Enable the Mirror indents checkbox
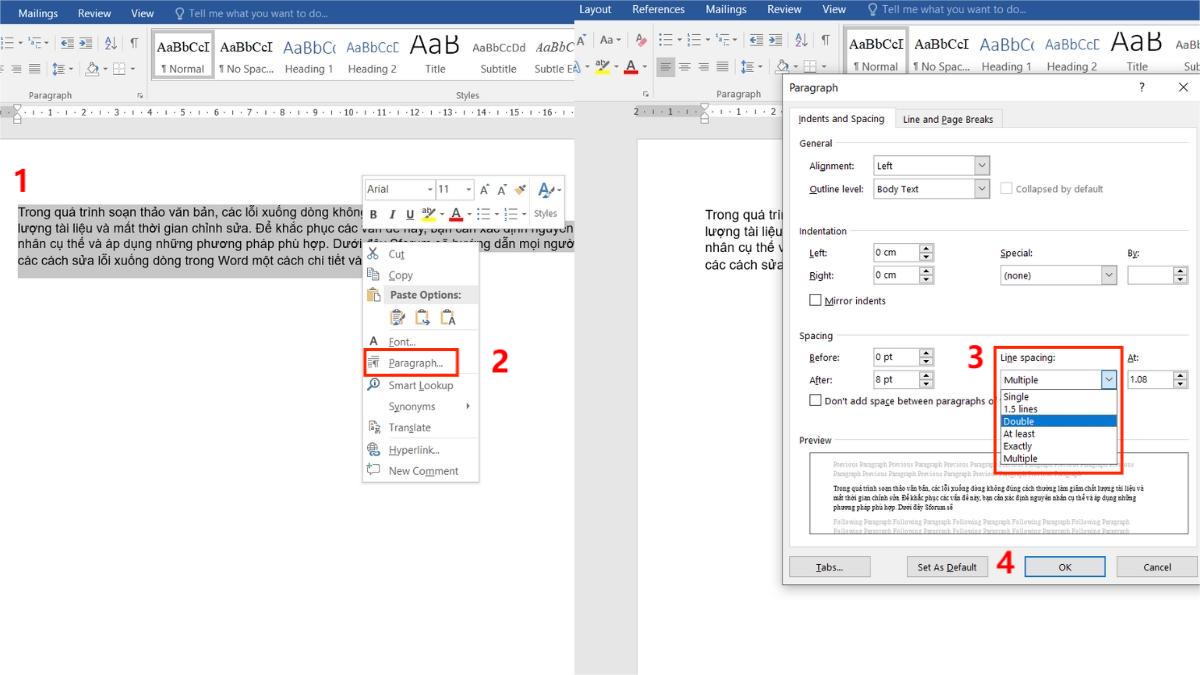The width and height of the screenshot is (1200, 675). tap(815, 300)
